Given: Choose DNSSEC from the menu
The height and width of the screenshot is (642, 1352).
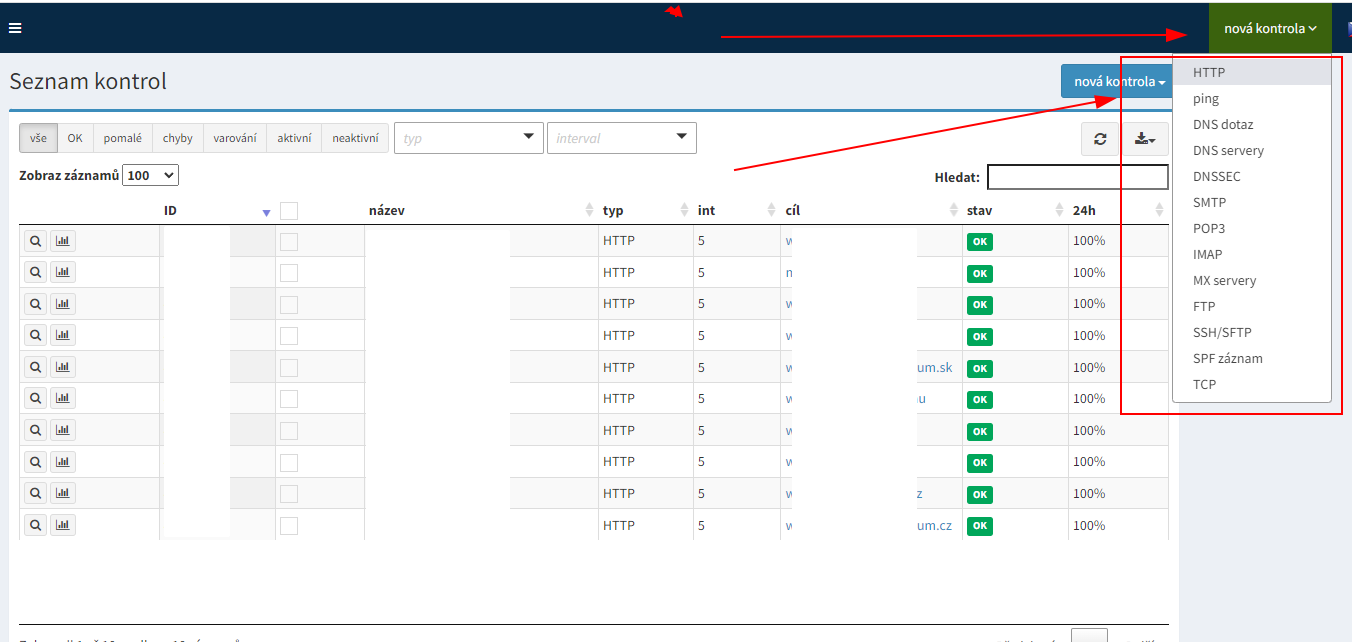Looking at the screenshot, I should [x=1252, y=177].
